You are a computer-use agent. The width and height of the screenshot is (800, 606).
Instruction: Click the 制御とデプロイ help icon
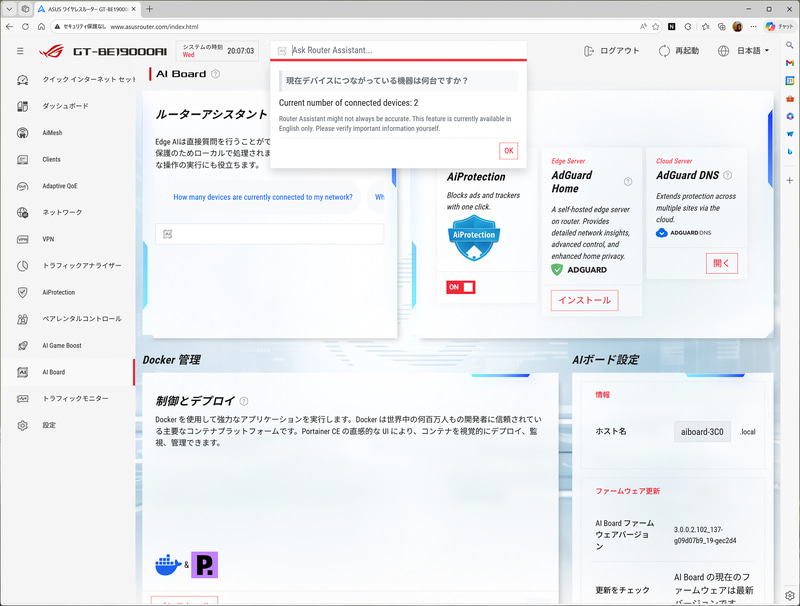tap(244, 401)
